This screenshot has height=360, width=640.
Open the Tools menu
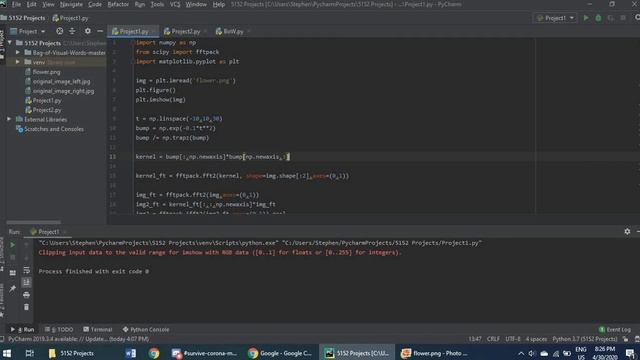pos(157,4)
